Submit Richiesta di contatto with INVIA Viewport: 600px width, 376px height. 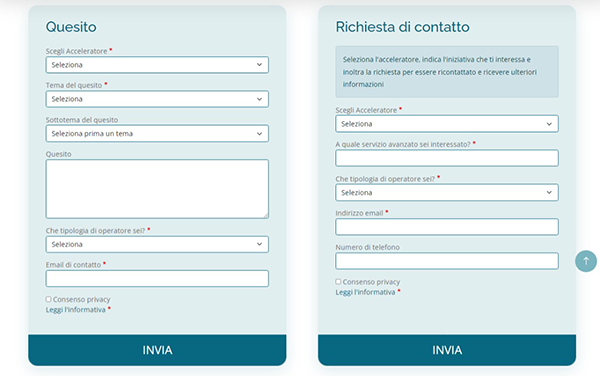point(447,350)
